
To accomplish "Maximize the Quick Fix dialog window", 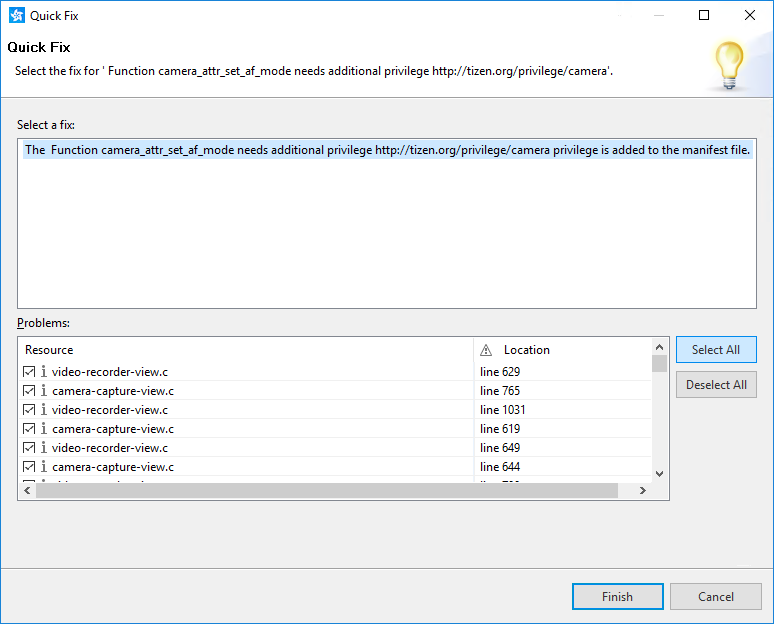I will 704,16.
